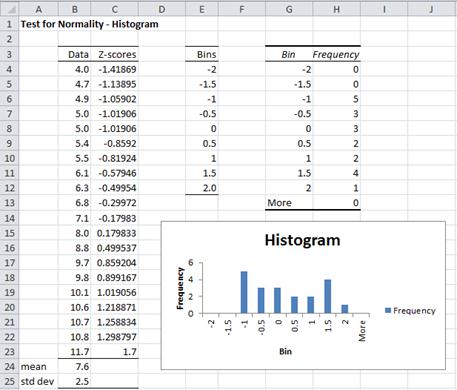Select the histogram bar at bin 1.5

[x=328, y=297]
